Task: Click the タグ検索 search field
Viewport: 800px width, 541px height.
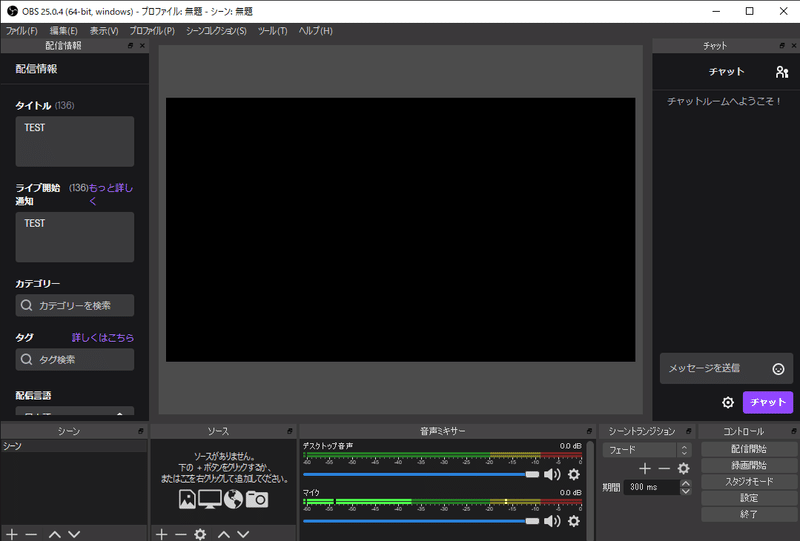Action: [x=75, y=359]
